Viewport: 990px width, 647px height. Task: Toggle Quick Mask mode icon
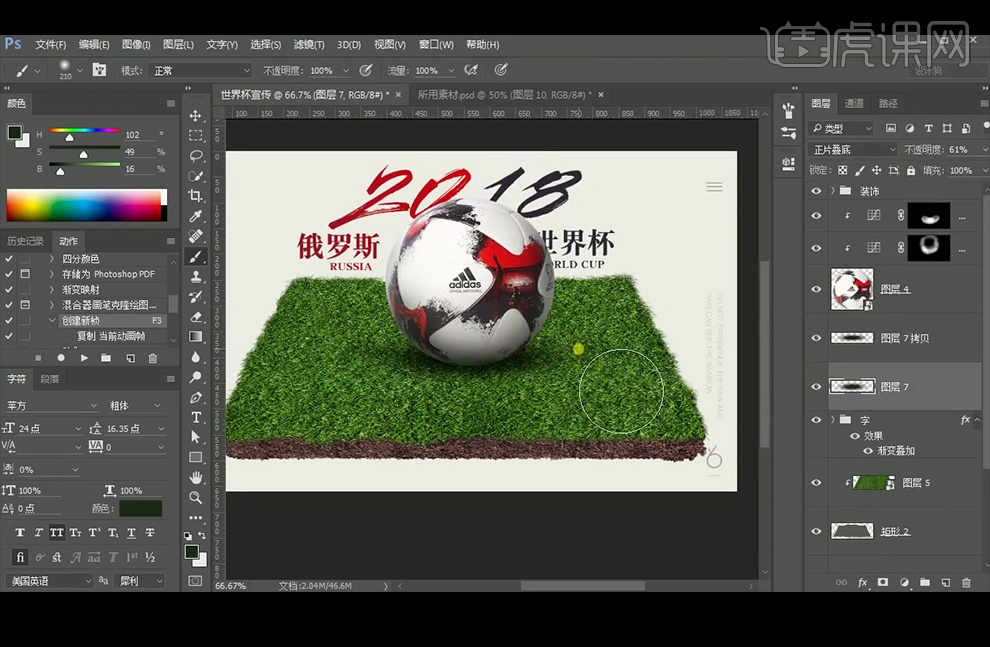click(196, 581)
